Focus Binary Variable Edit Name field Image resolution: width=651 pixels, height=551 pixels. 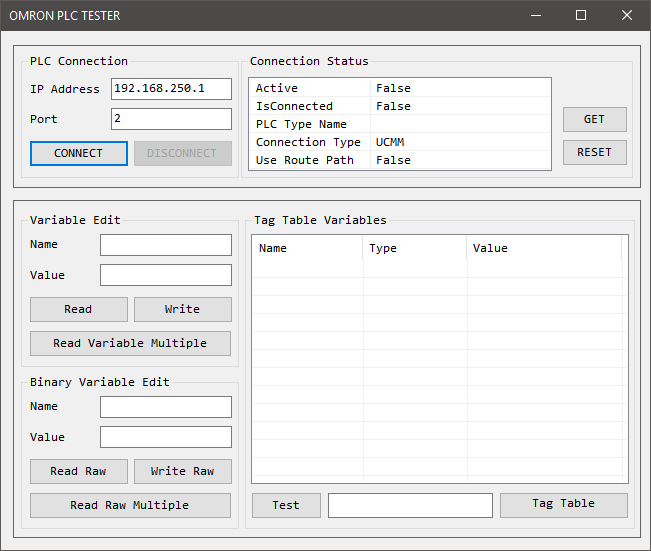[x=166, y=407]
